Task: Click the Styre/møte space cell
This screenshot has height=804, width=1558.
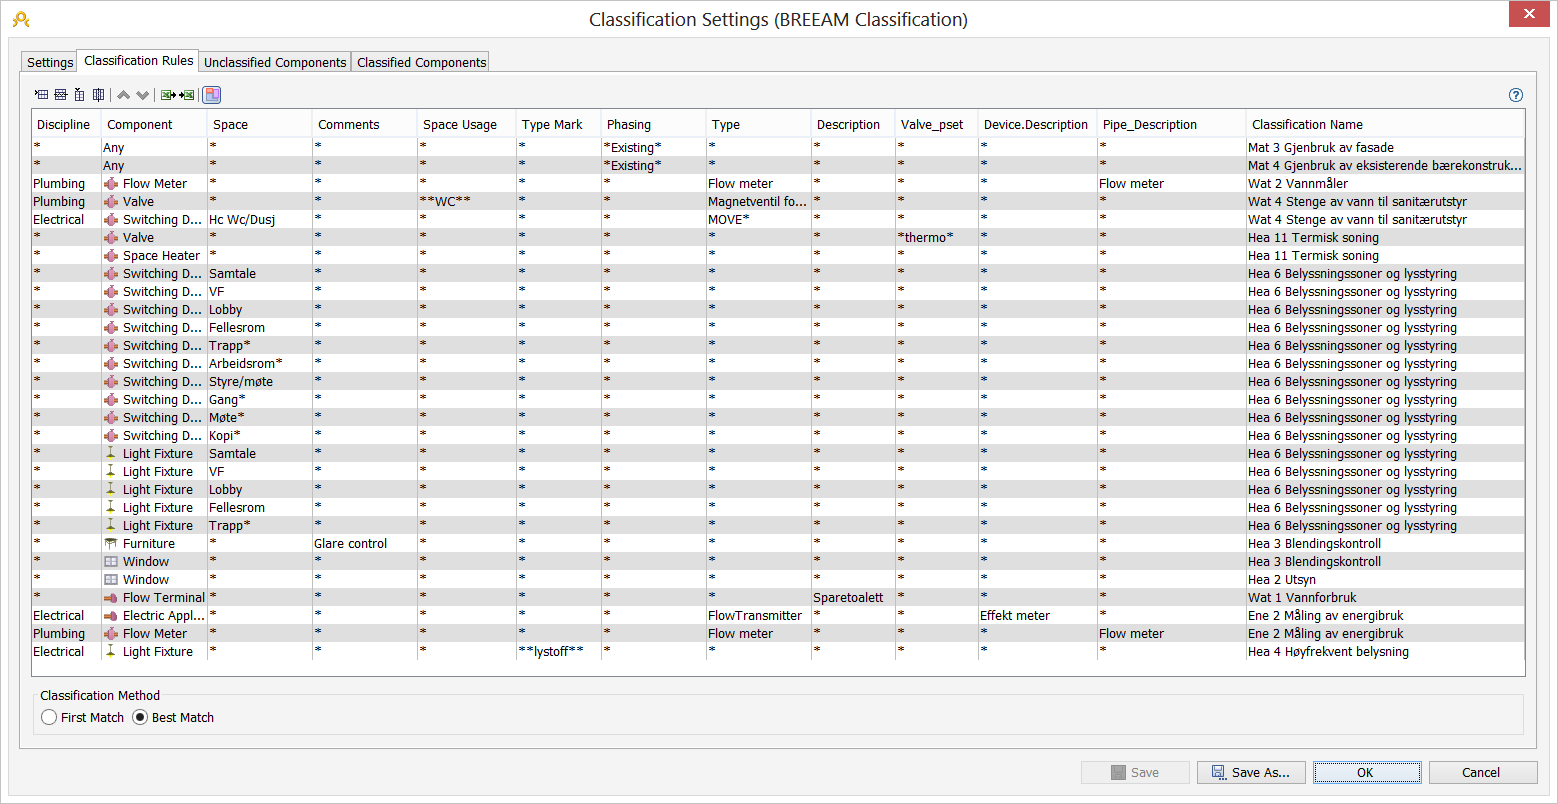Action: coord(259,382)
